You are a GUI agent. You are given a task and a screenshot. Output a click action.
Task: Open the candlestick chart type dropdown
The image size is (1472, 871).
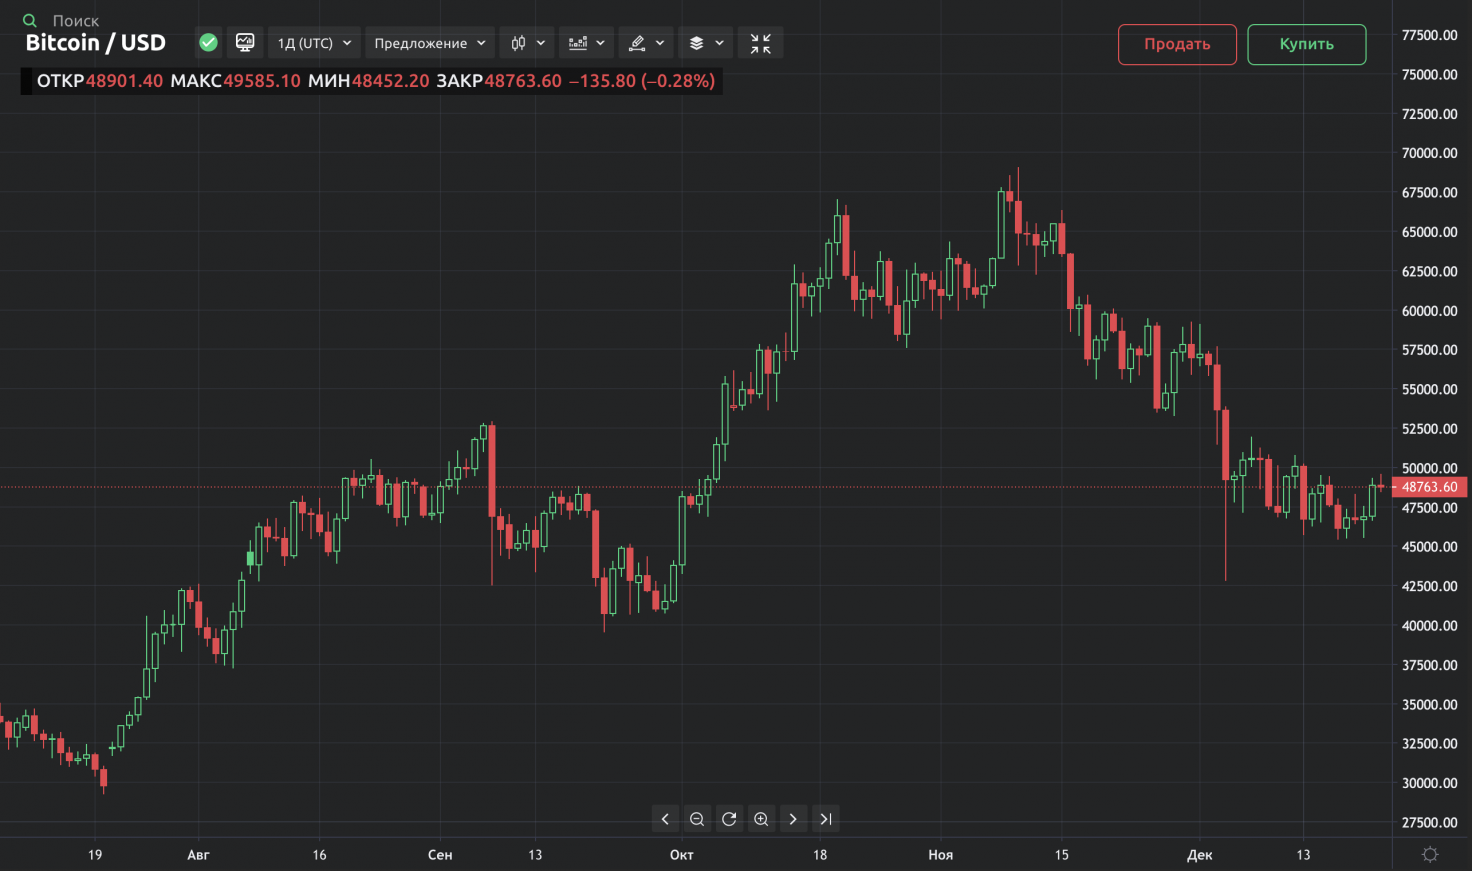(x=528, y=43)
